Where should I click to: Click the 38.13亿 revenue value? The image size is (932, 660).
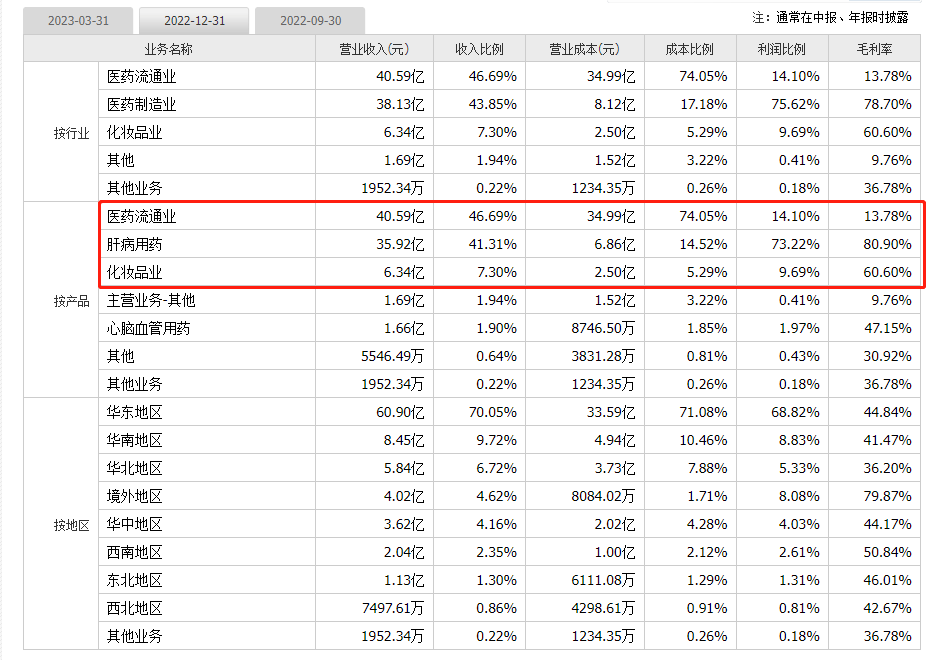(400, 105)
